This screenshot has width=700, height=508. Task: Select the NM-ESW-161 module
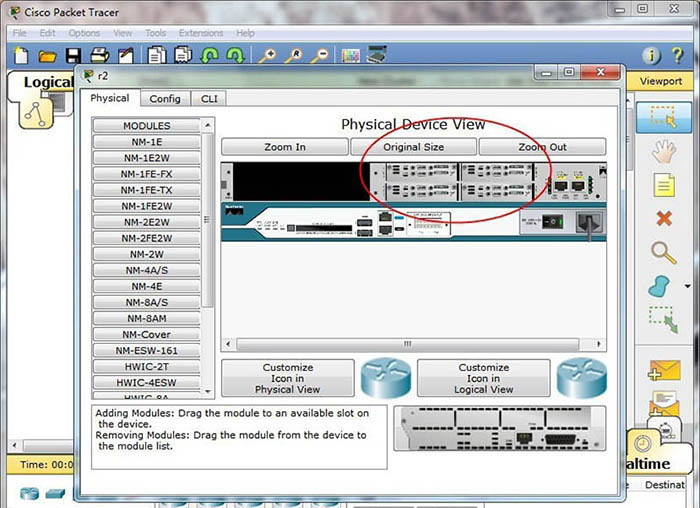[x=146, y=351]
